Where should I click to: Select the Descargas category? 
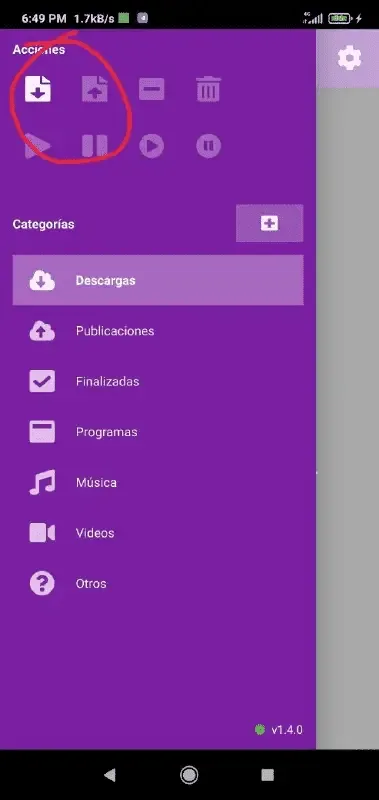click(x=158, y=280)
